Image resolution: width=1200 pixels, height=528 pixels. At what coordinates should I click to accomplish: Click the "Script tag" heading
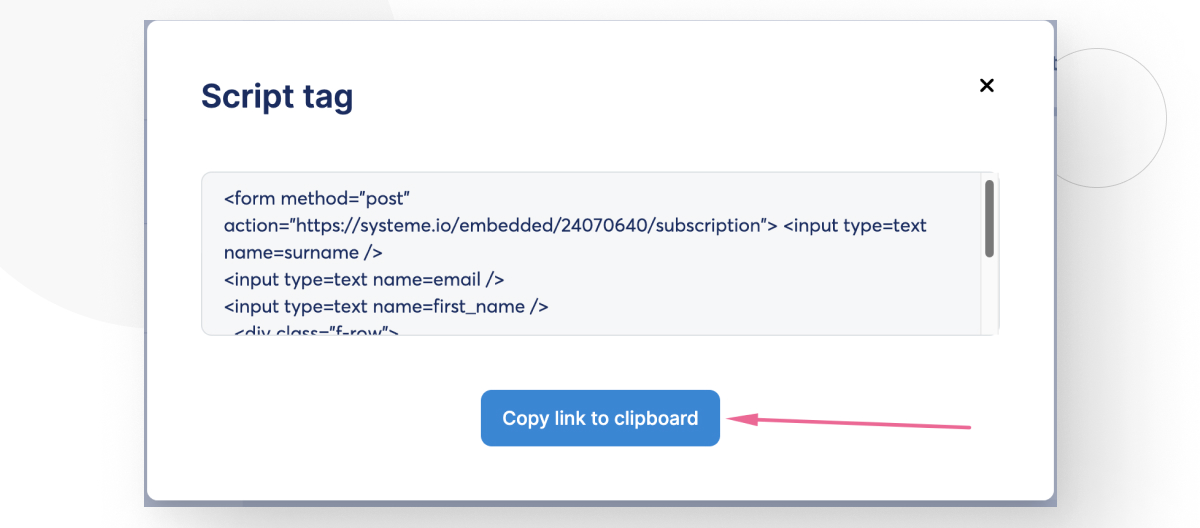[x=277, y=96]
